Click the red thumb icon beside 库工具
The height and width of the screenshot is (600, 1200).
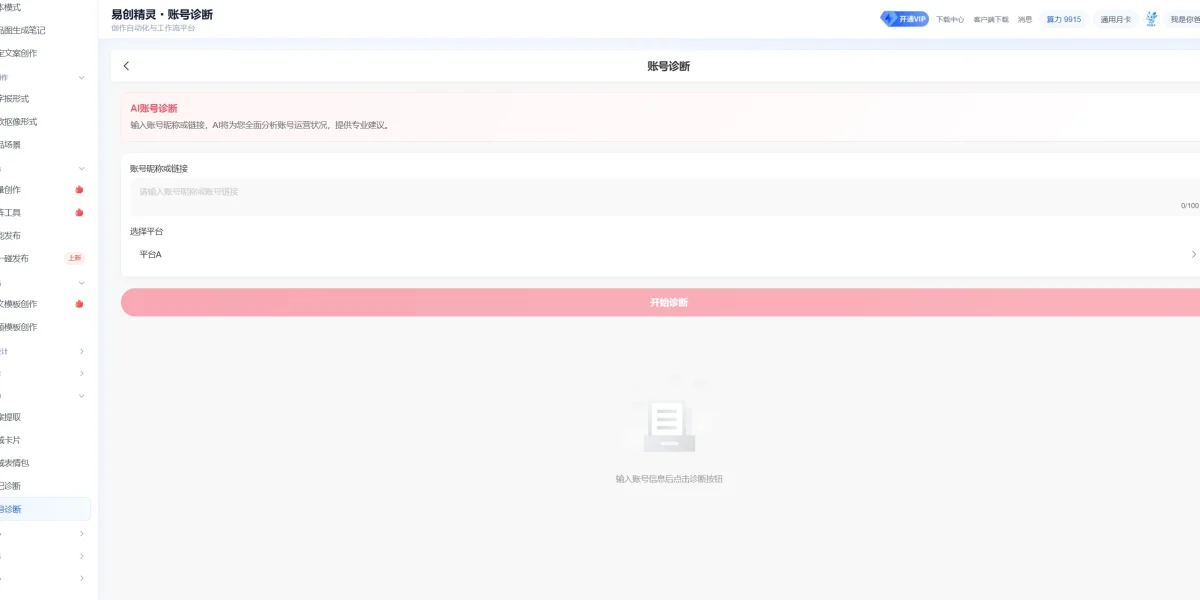(79, 213)
